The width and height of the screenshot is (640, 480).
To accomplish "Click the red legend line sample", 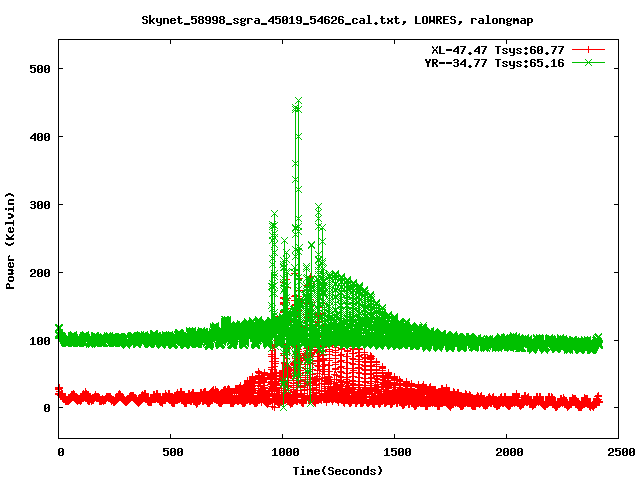I will point(588,50).
